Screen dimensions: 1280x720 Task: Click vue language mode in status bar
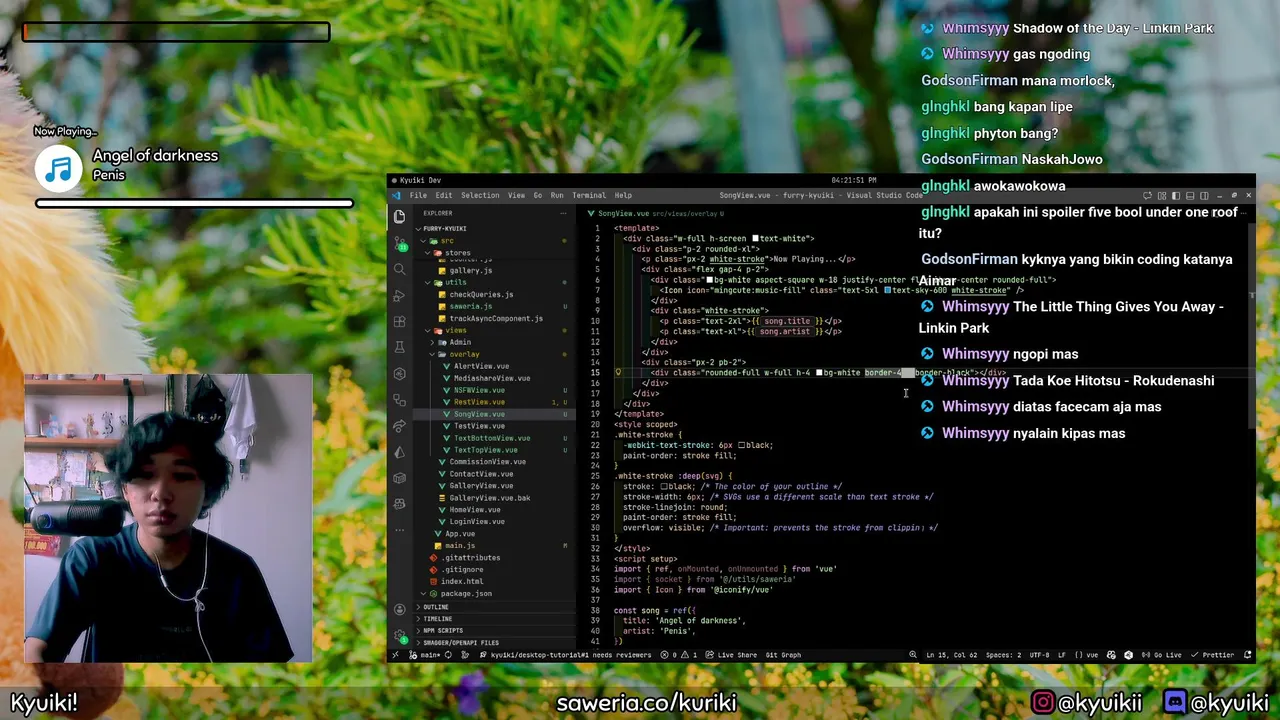pyautogui.click(x=1086, y=655)
